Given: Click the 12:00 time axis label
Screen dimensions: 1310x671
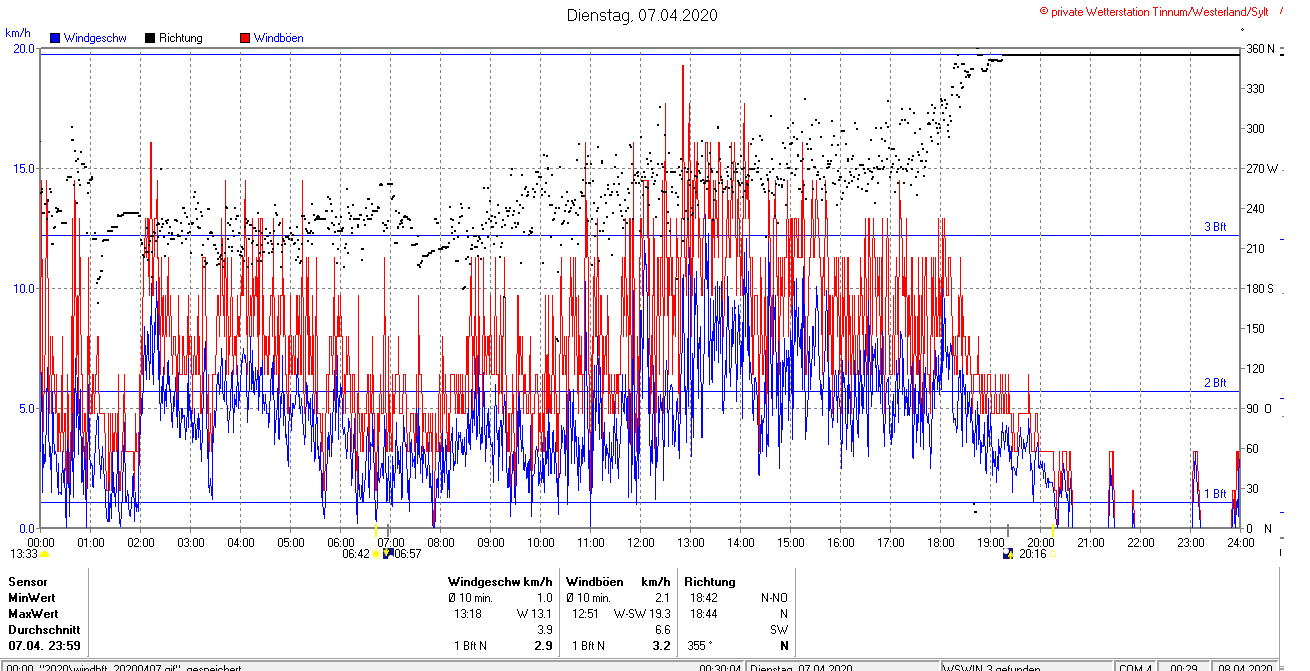Looking at the screenshot, I should coord(641,543).
